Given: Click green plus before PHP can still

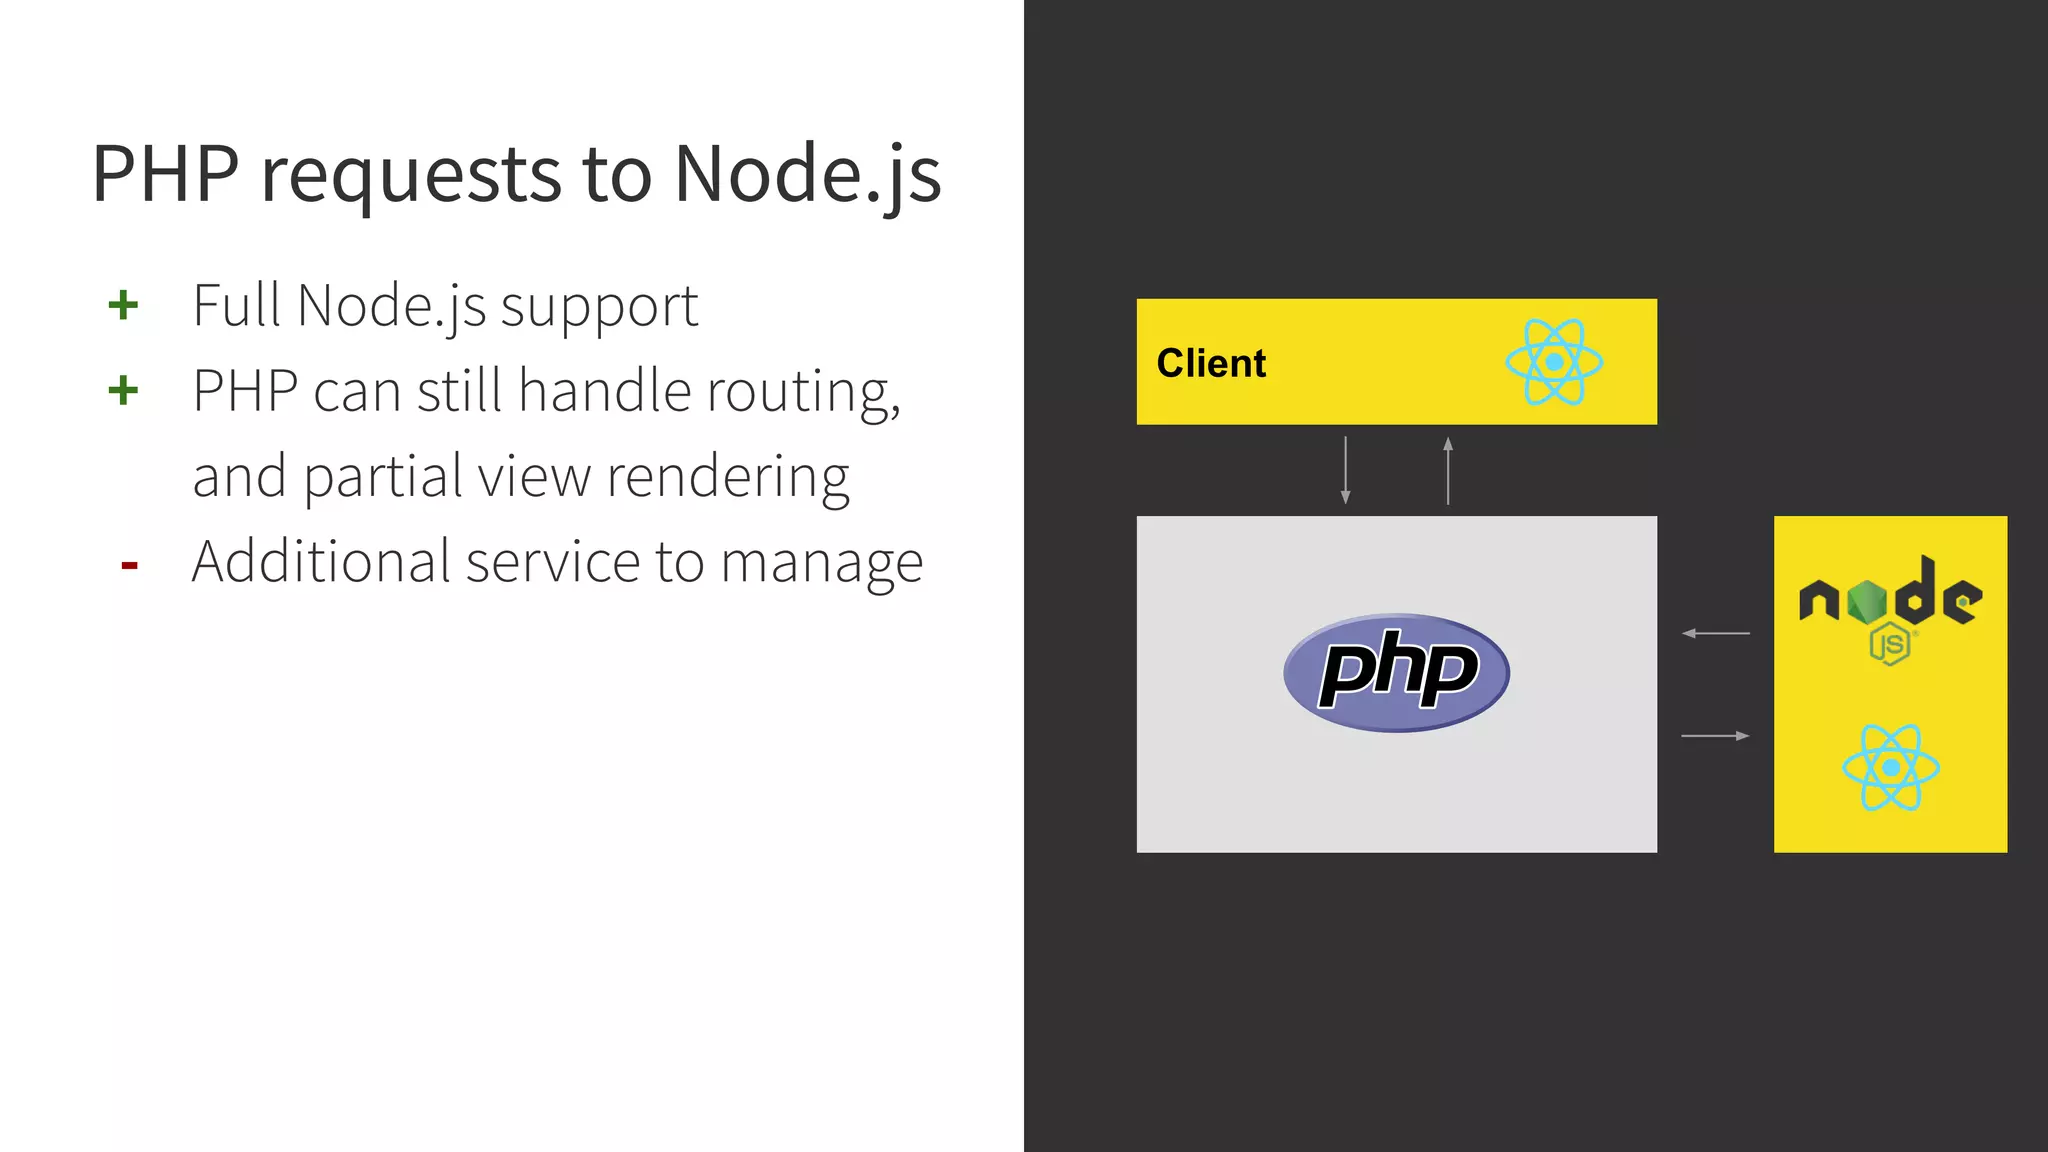Looking at the screenshot, I should click(123, 390).
